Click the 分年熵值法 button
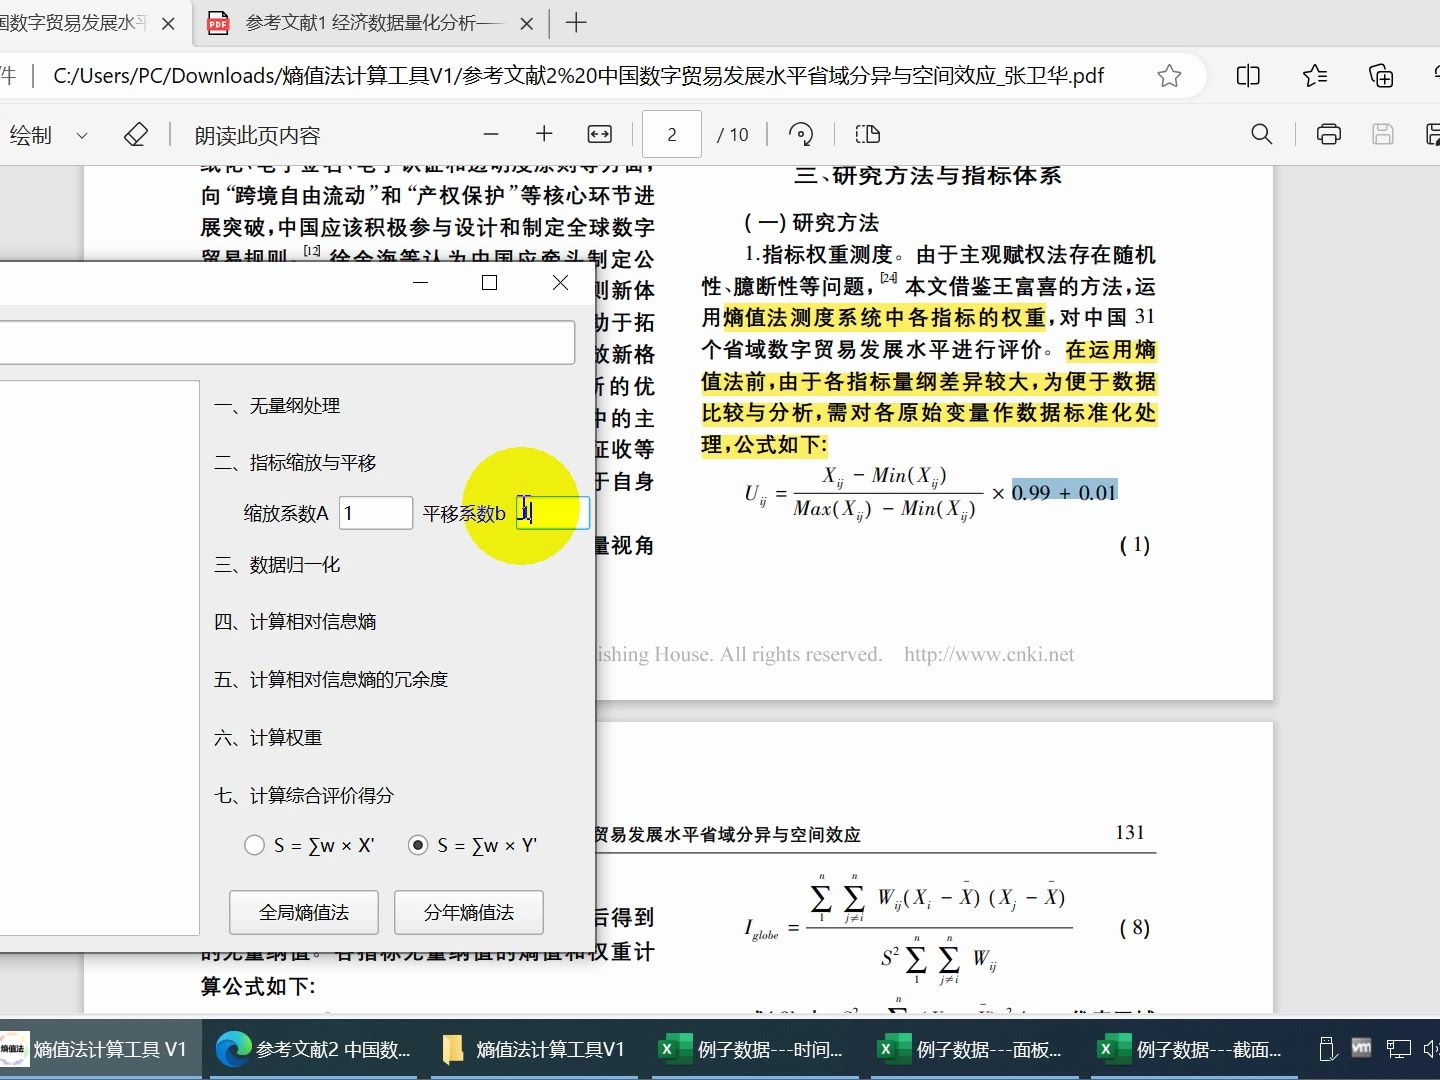The image size is (1440, 1080). [469, 912]
